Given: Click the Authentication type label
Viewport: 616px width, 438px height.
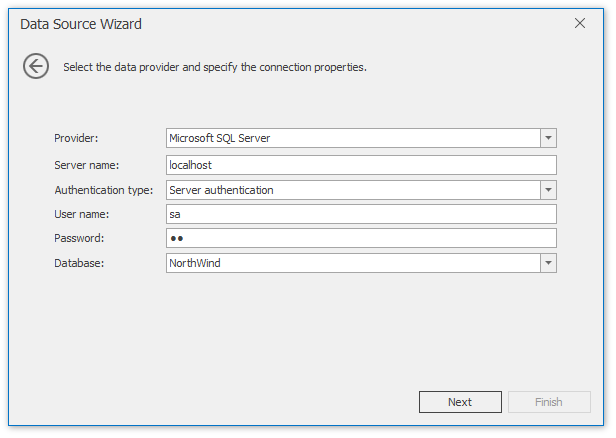Looking at the screenshot, I should pyautogui.click(x=104, y=190).
